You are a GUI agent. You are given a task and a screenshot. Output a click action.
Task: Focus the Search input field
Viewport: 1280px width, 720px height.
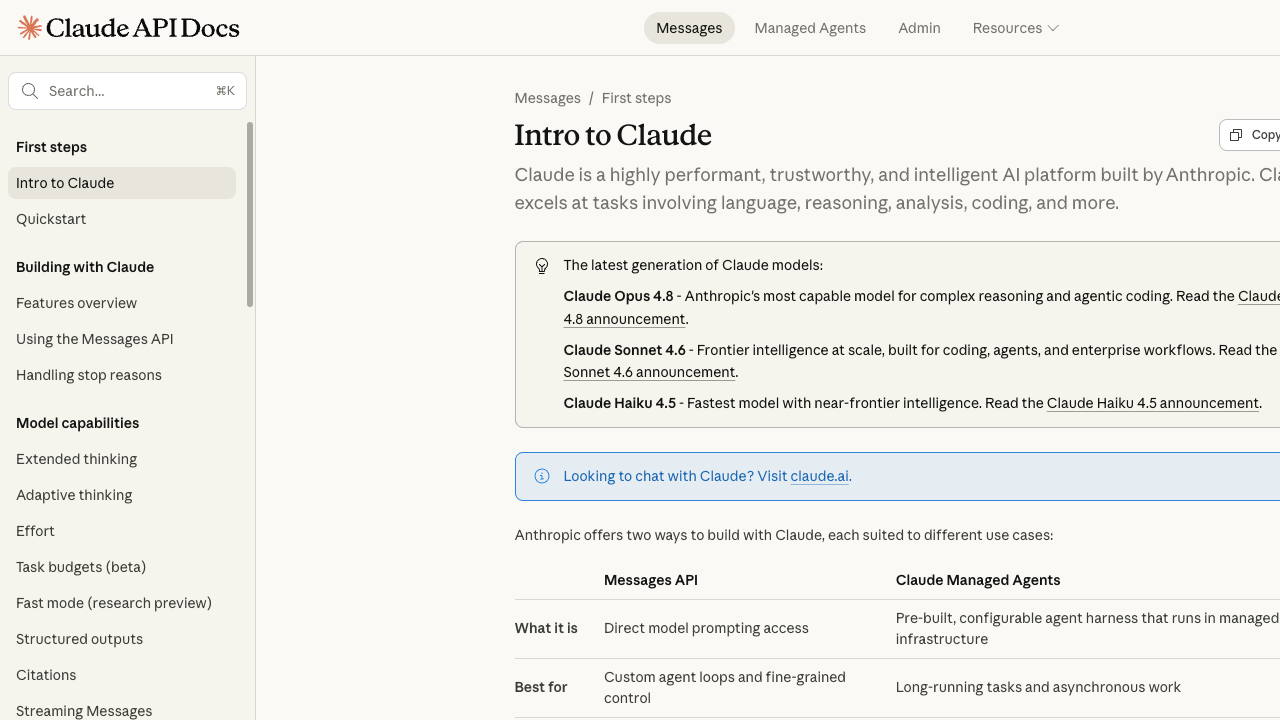127,91
